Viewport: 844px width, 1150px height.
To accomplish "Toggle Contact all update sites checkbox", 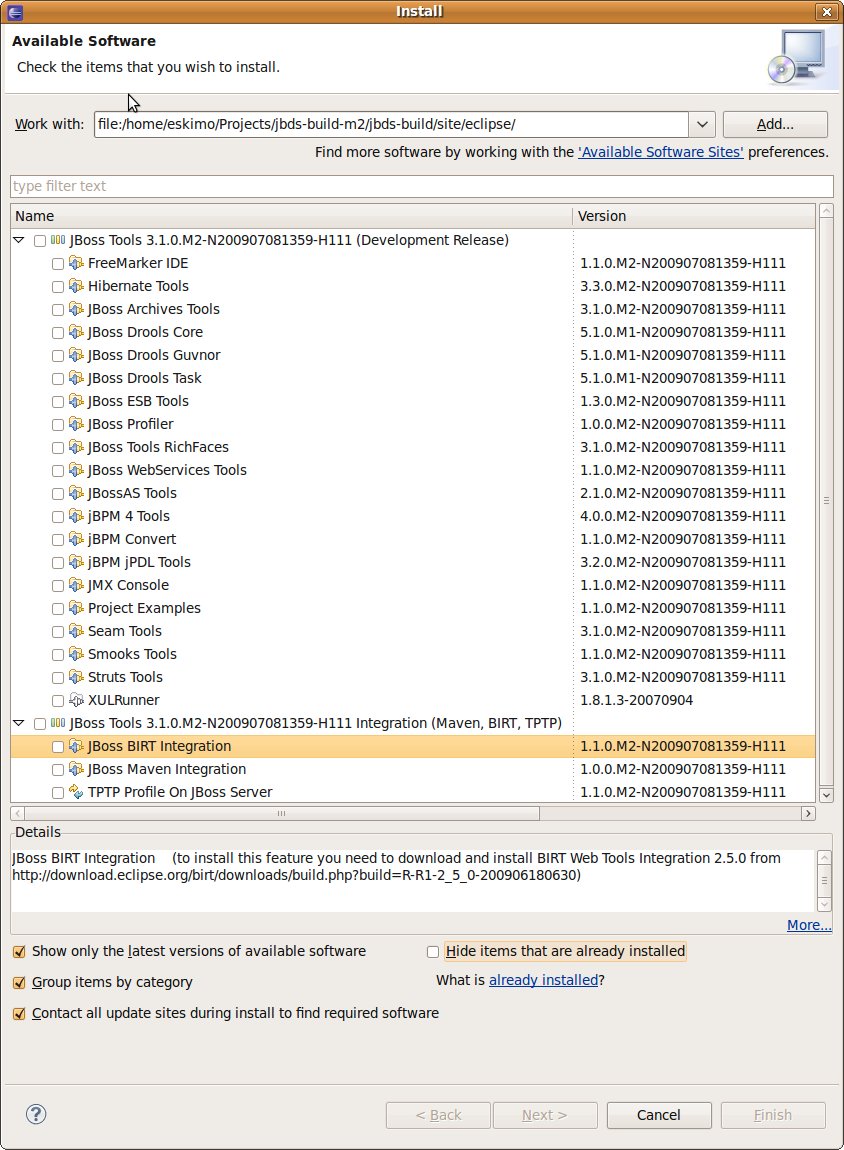I will [x=19, y=1014].
